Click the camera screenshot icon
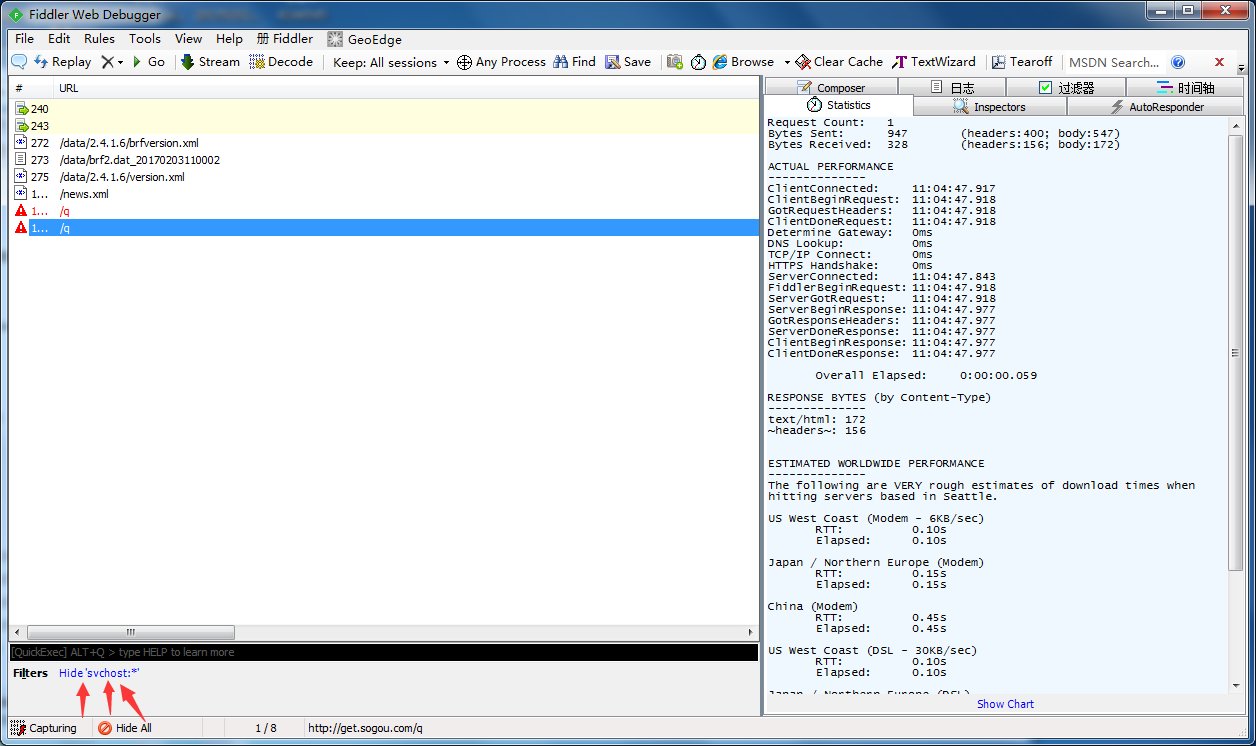Viewport: 1256px width, 746px height. tap(675, 62)
